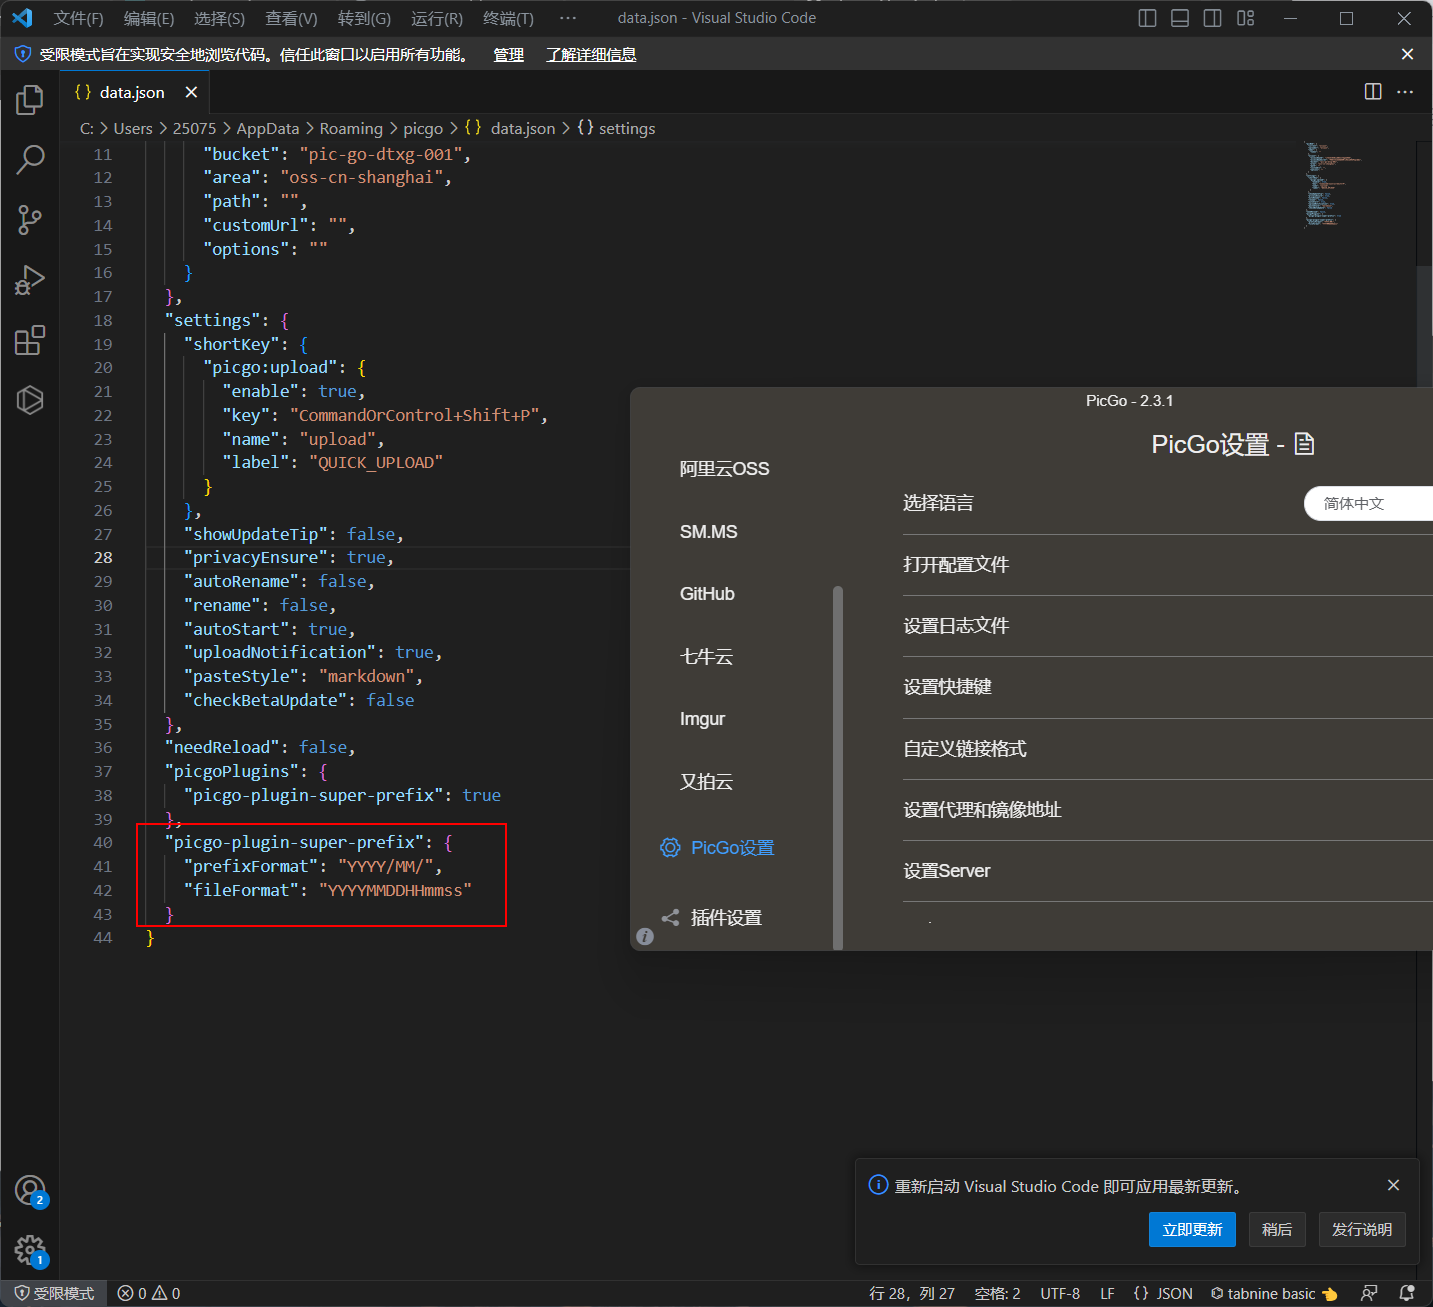The height and width of the screenshot is (1307, 1433).
Task: Expand the Roaming breadcrumb
Action: pyautogui.click(x=351, y=129)
